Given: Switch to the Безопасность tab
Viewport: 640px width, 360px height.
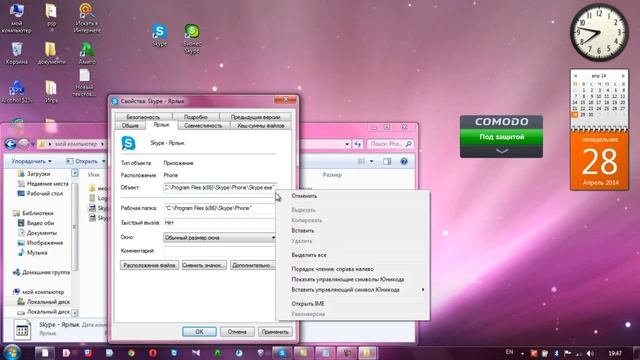Looking at the screenshot, I should [x=143, y=117].
